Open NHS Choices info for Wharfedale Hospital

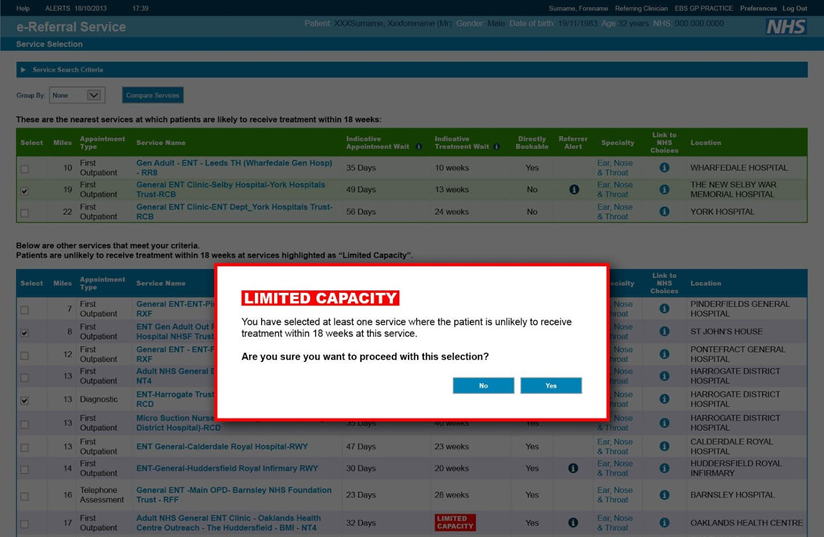click(x=664, y=168)
